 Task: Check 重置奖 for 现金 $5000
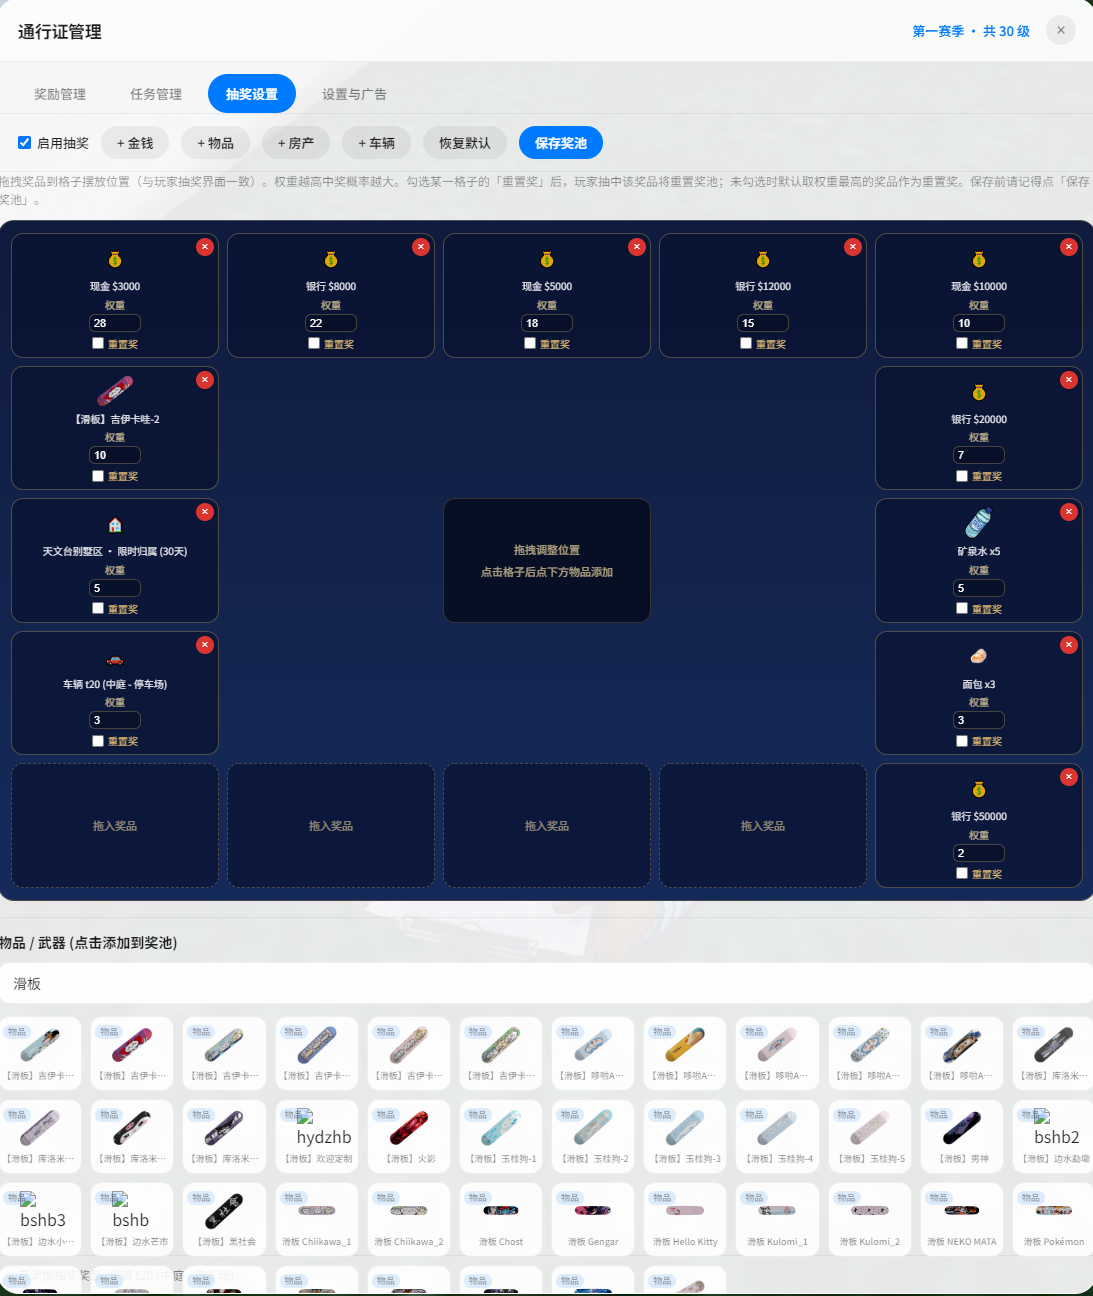530,343
